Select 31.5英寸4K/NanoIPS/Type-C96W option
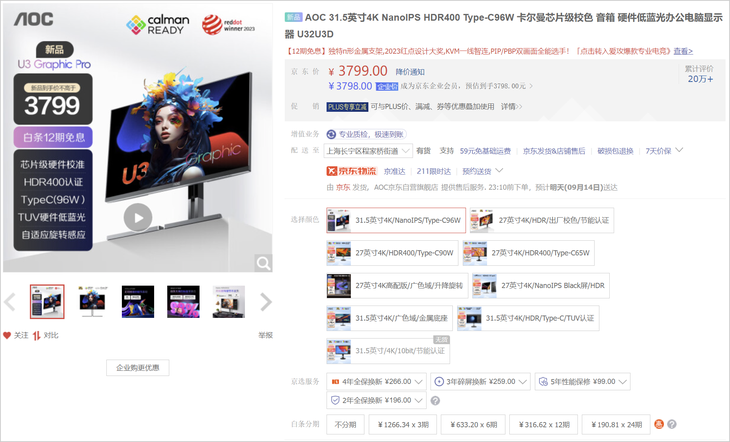Viewport: 730px width, 442px height. 396,220
